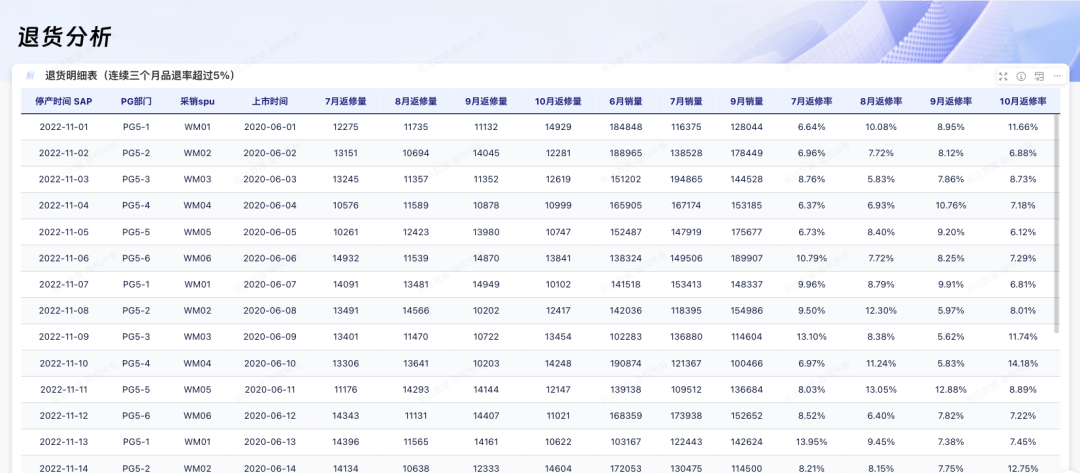Click the 9月销量 column header

747,101
